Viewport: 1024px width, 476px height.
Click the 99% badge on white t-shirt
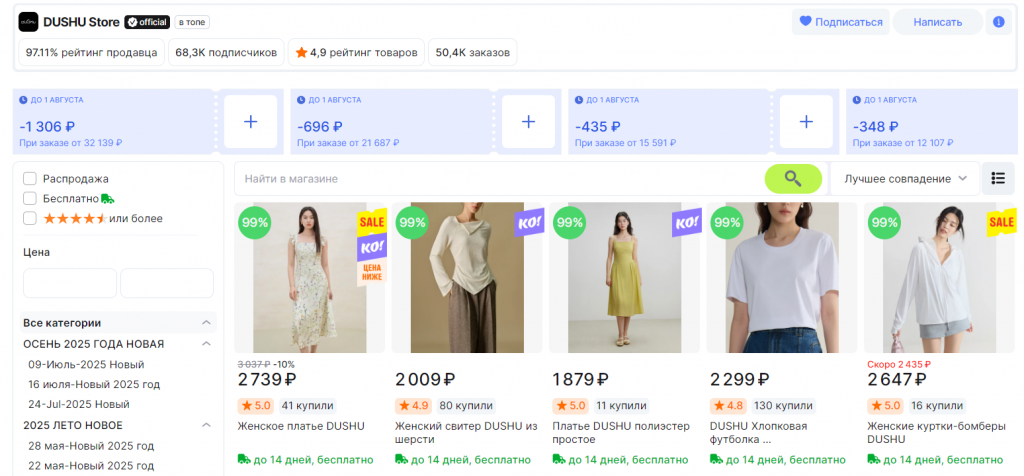click(x=727, y=222)
